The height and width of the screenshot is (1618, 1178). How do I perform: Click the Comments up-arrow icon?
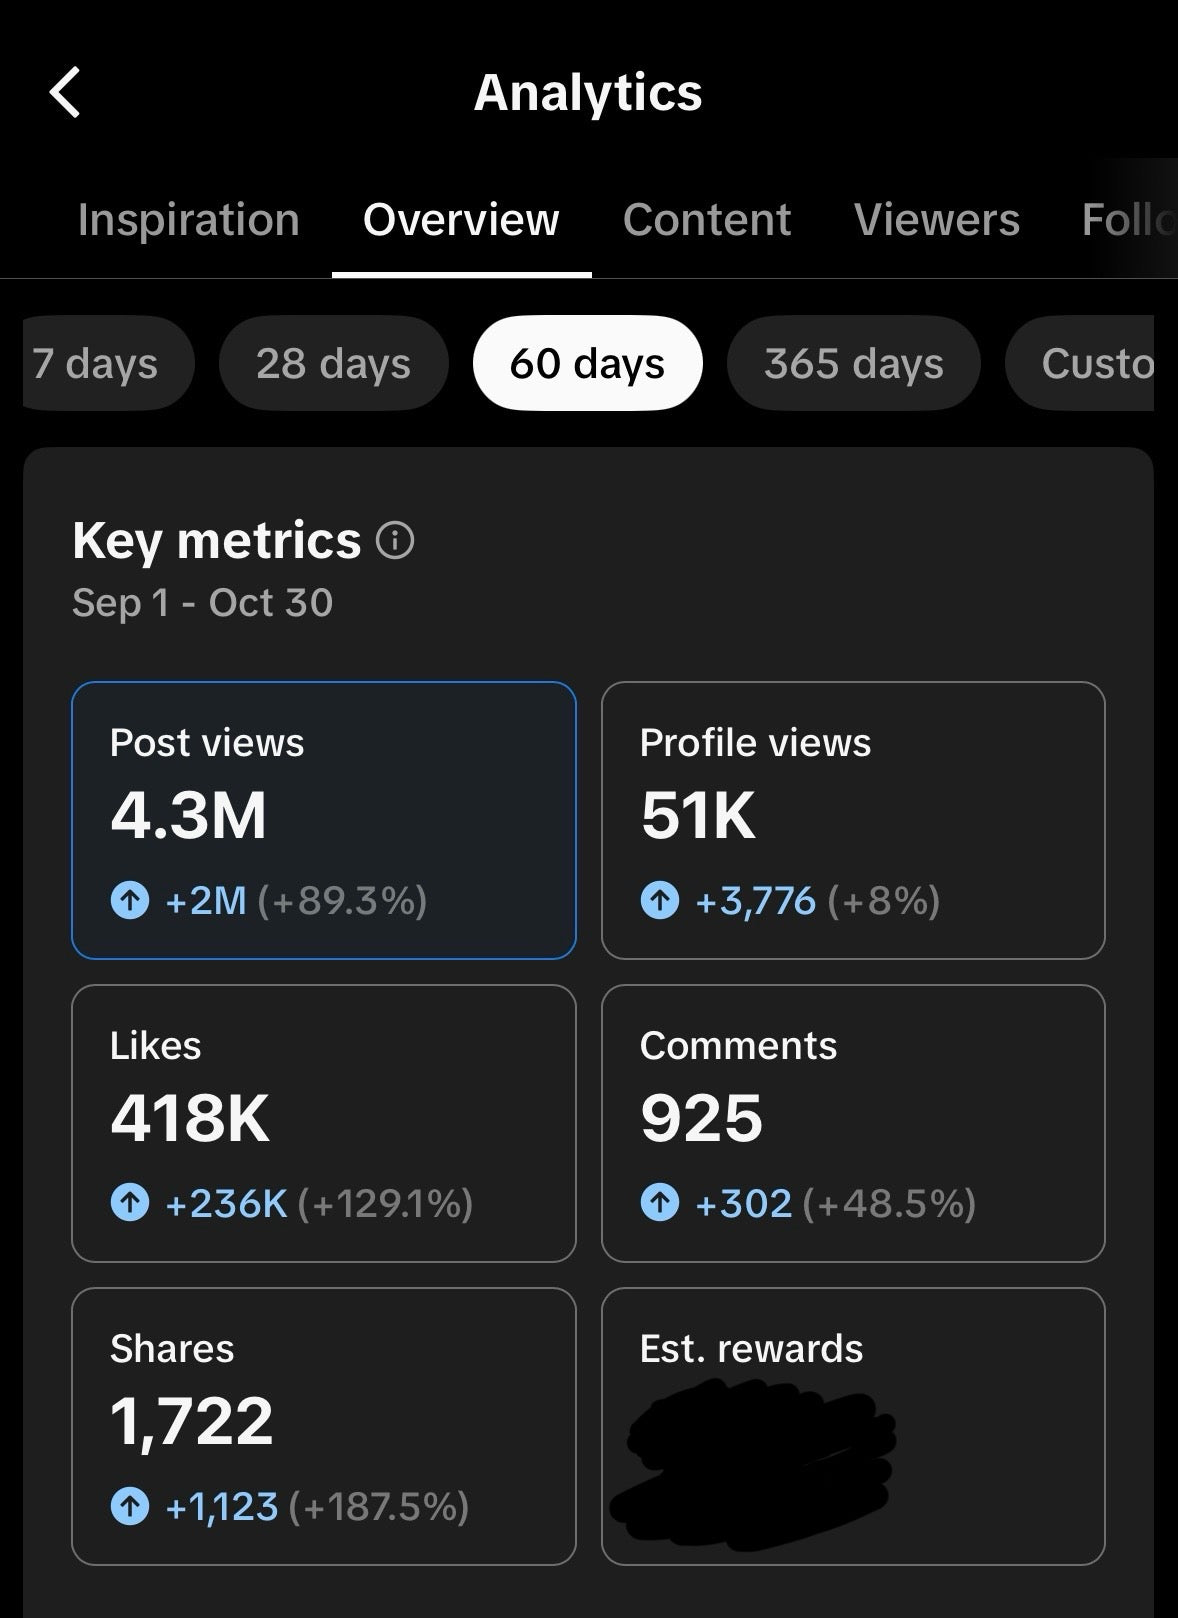pos(659,1203)
